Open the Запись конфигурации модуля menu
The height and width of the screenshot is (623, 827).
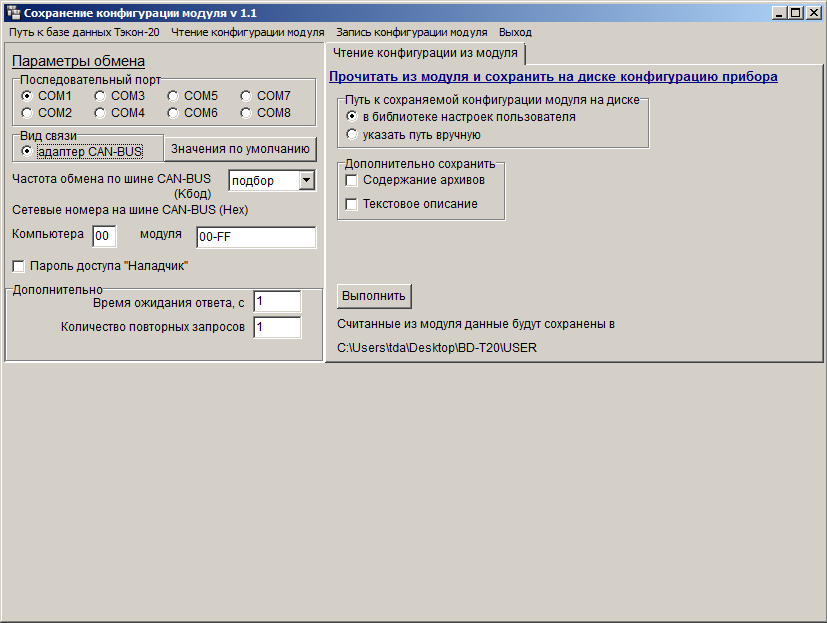[x=411, y=32]
